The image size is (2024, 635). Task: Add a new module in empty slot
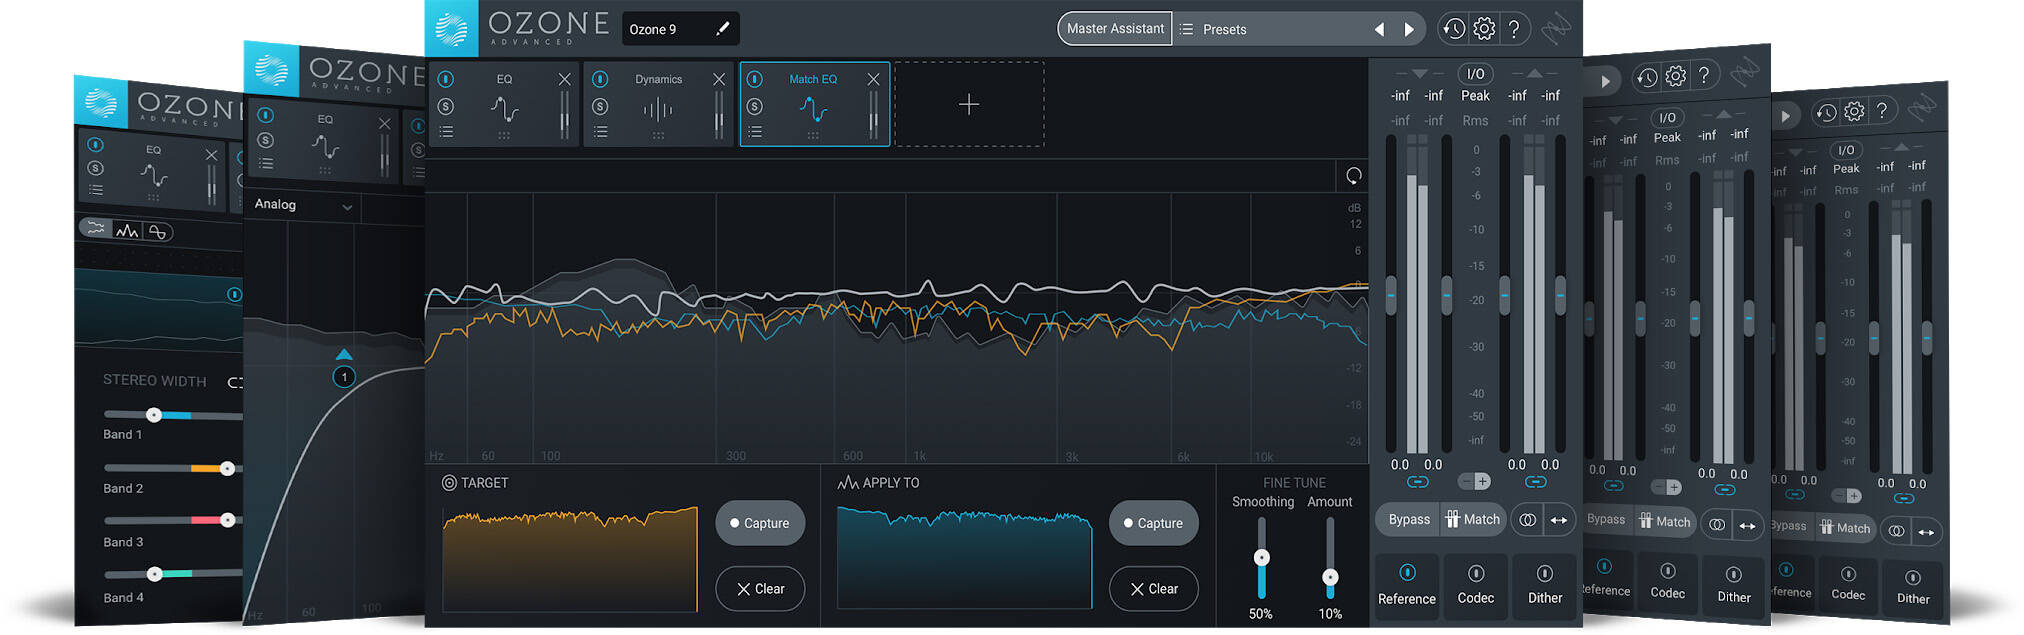(x=968, y=104)
